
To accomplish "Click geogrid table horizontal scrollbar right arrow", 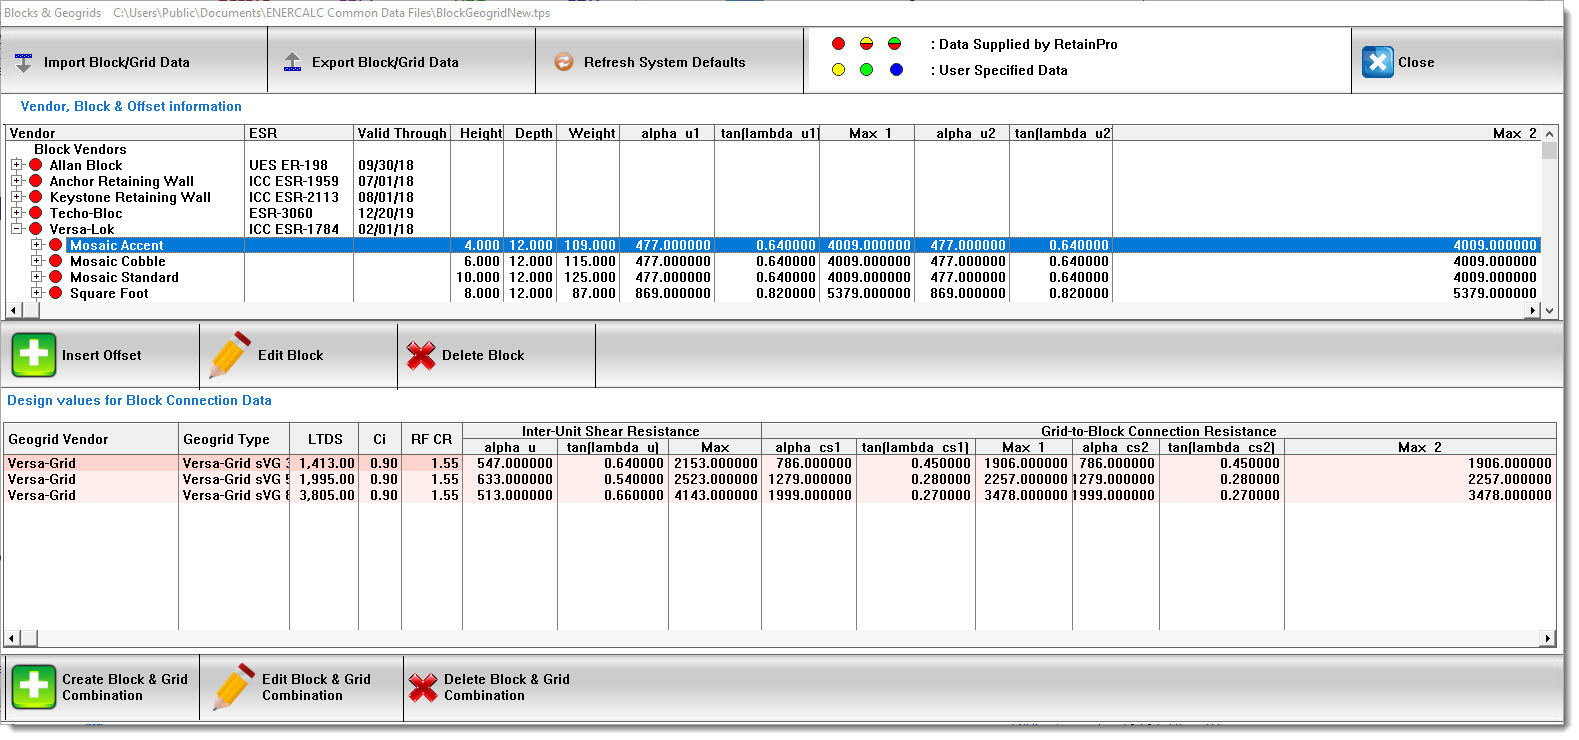I will tap(1548, 638).
